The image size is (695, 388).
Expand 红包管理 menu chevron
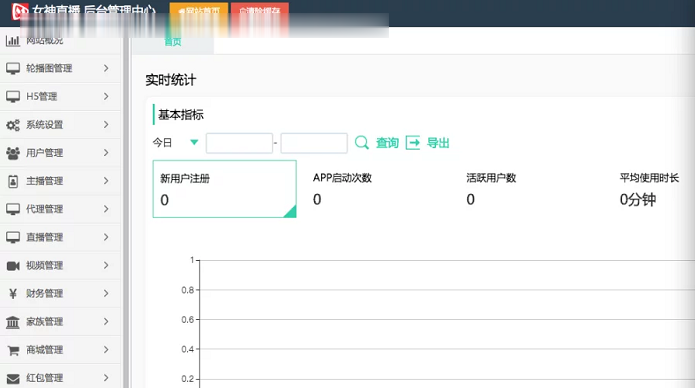tap(106, 378)
